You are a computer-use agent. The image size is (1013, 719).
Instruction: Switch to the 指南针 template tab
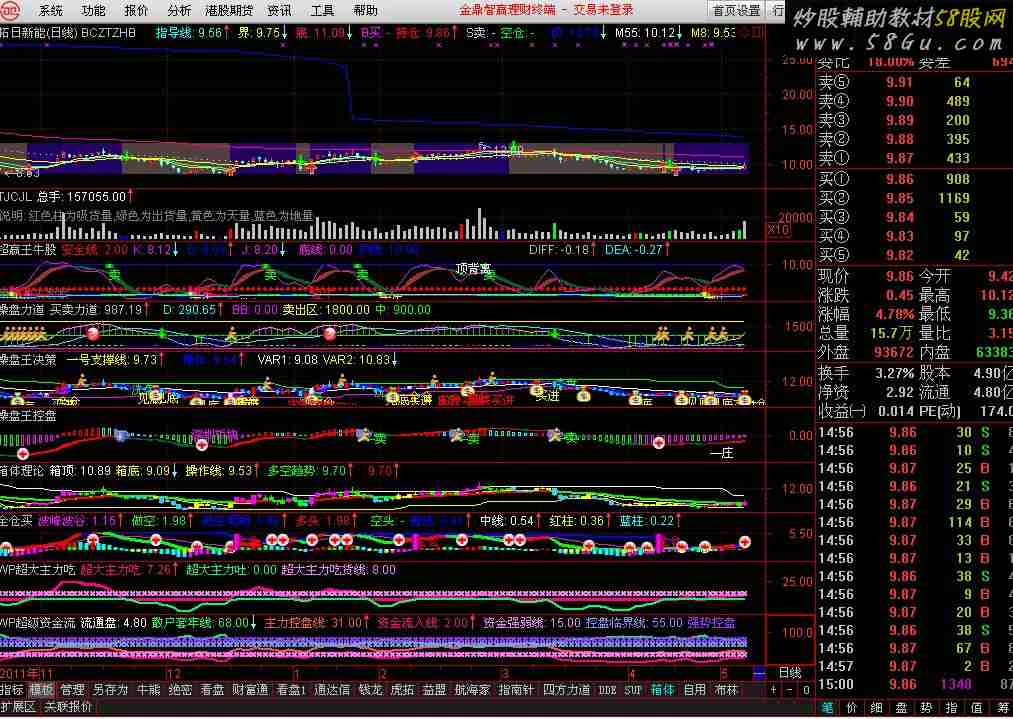(x=516, y=690)
